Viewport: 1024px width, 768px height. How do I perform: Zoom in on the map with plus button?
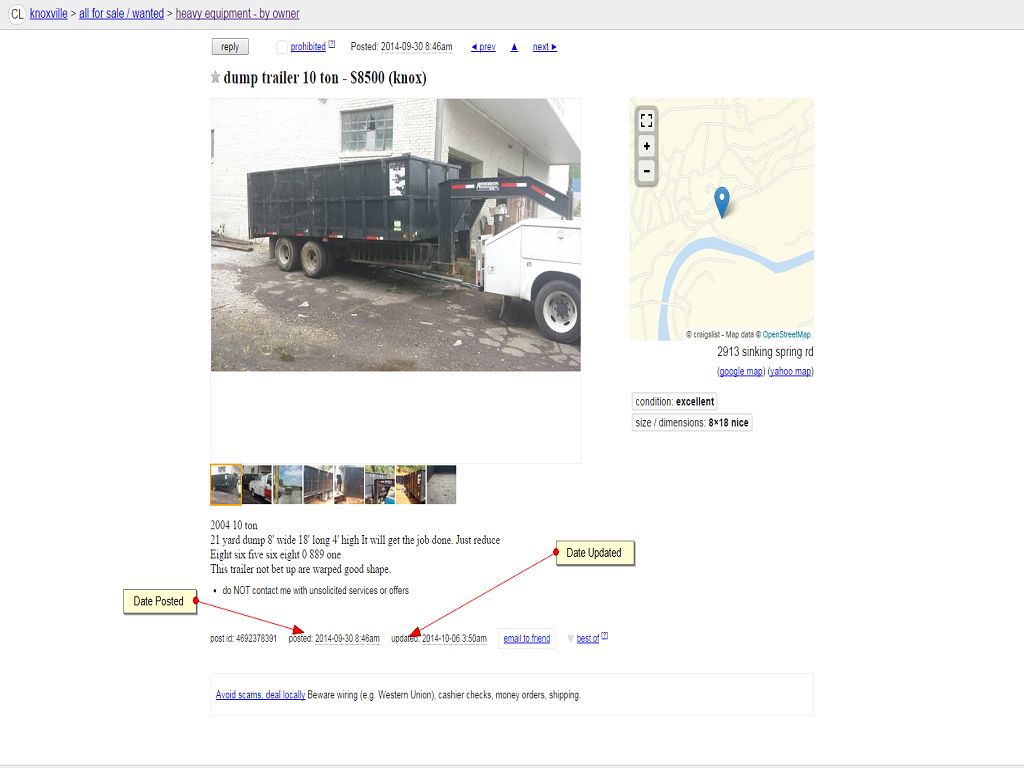(647, 146)
